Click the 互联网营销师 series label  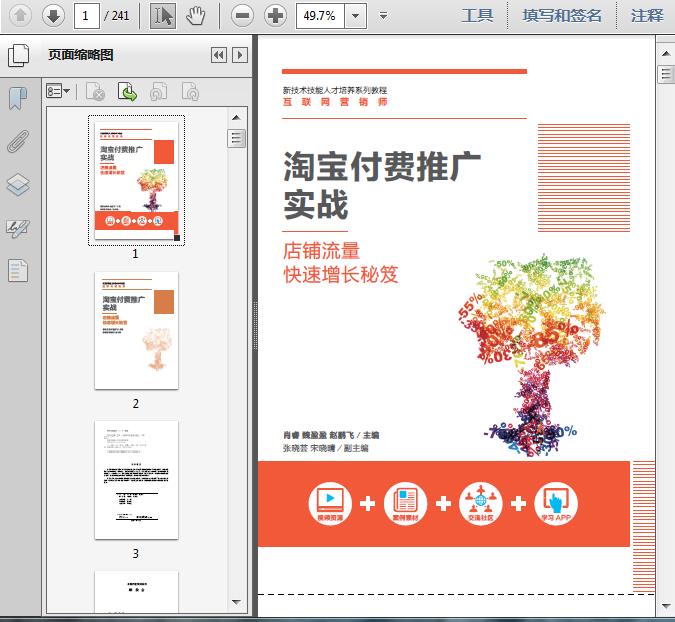335,102
